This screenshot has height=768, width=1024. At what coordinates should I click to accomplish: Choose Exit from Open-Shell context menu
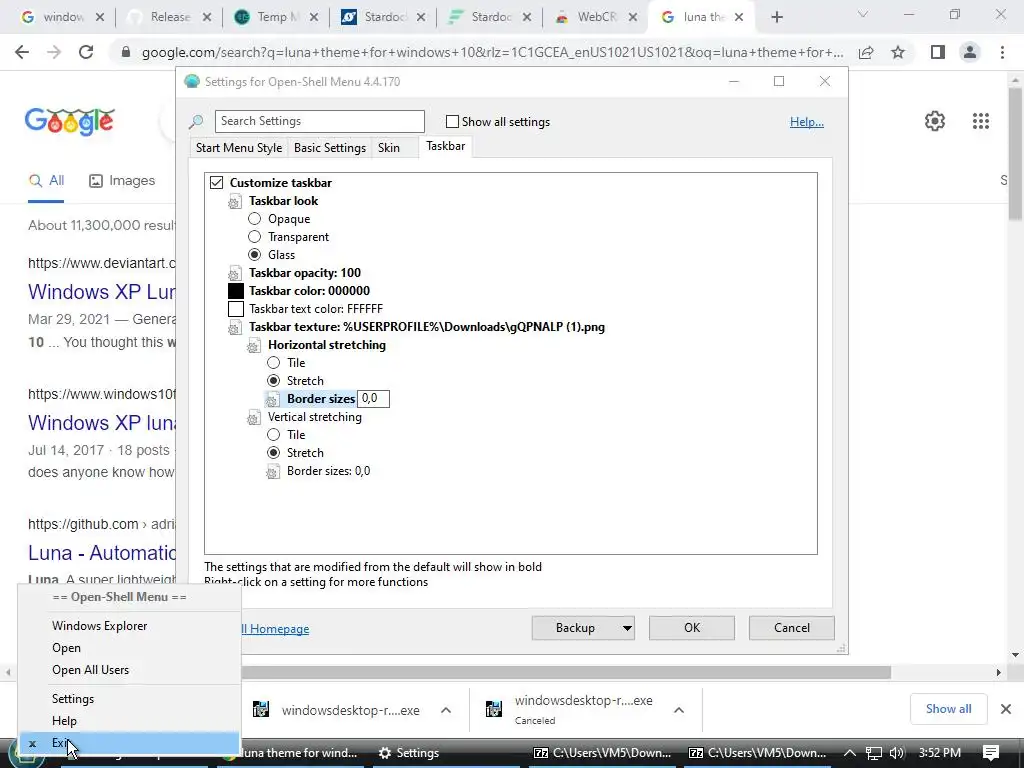coord(129,743)
